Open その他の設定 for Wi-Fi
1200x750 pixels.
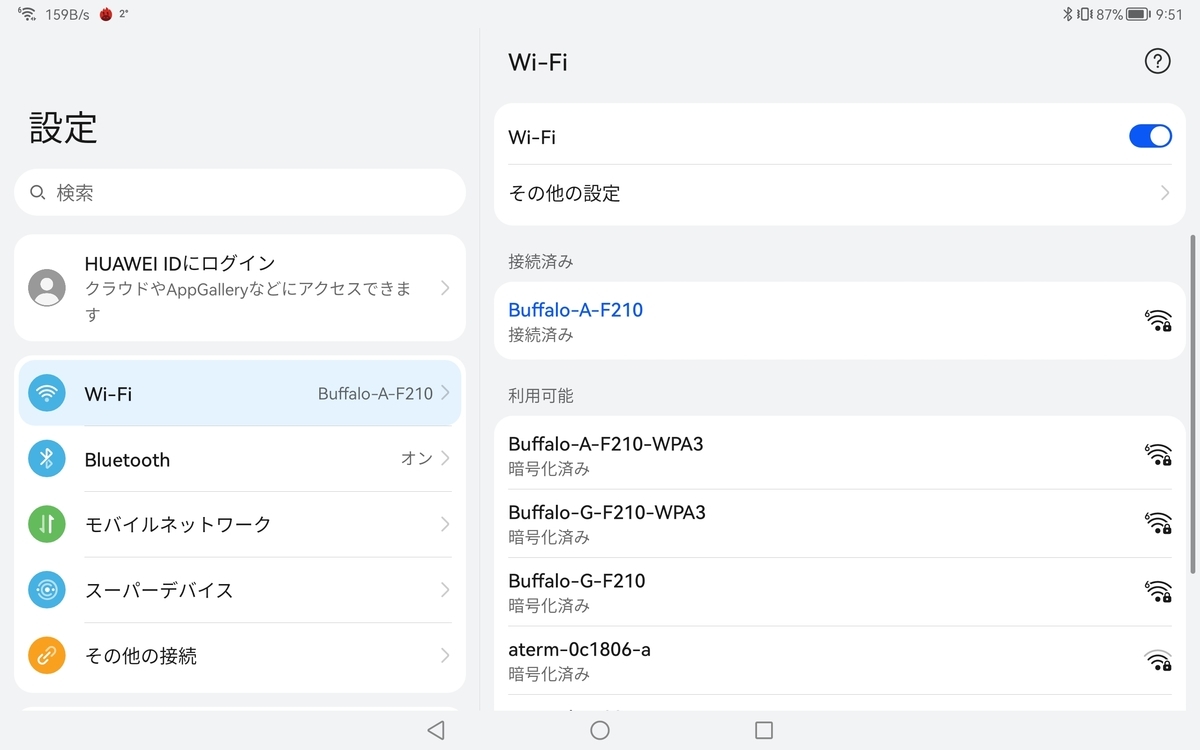pos(839,194)
